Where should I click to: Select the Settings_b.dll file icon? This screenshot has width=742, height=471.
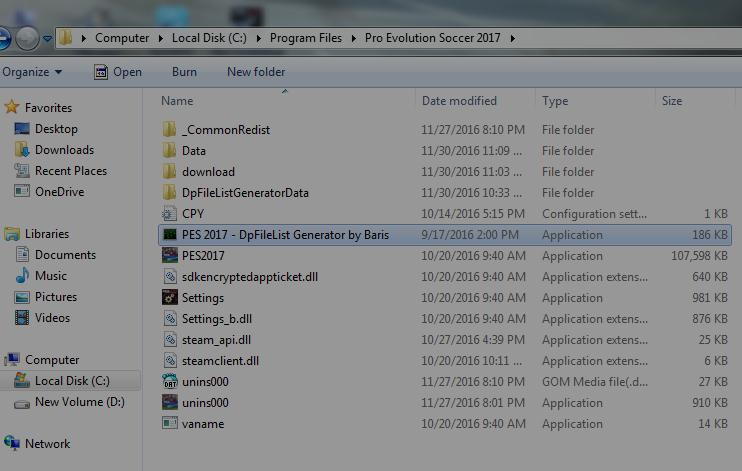click(x=169, y=319)
